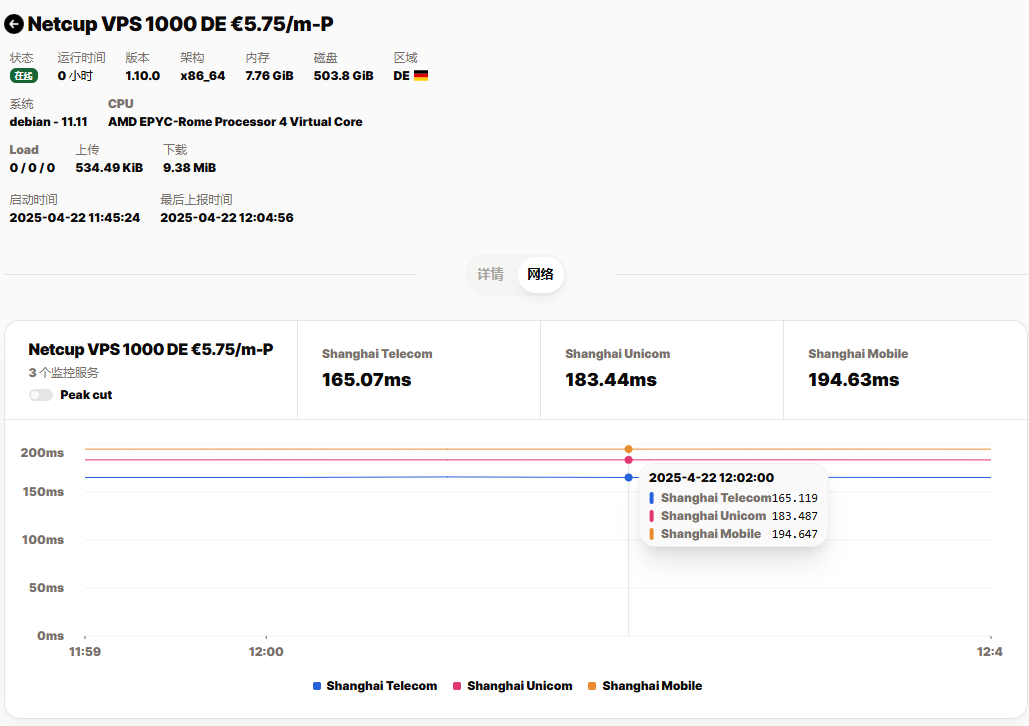Toggle the Peak cut switch

pyautogui.click(x=41, y=395)
